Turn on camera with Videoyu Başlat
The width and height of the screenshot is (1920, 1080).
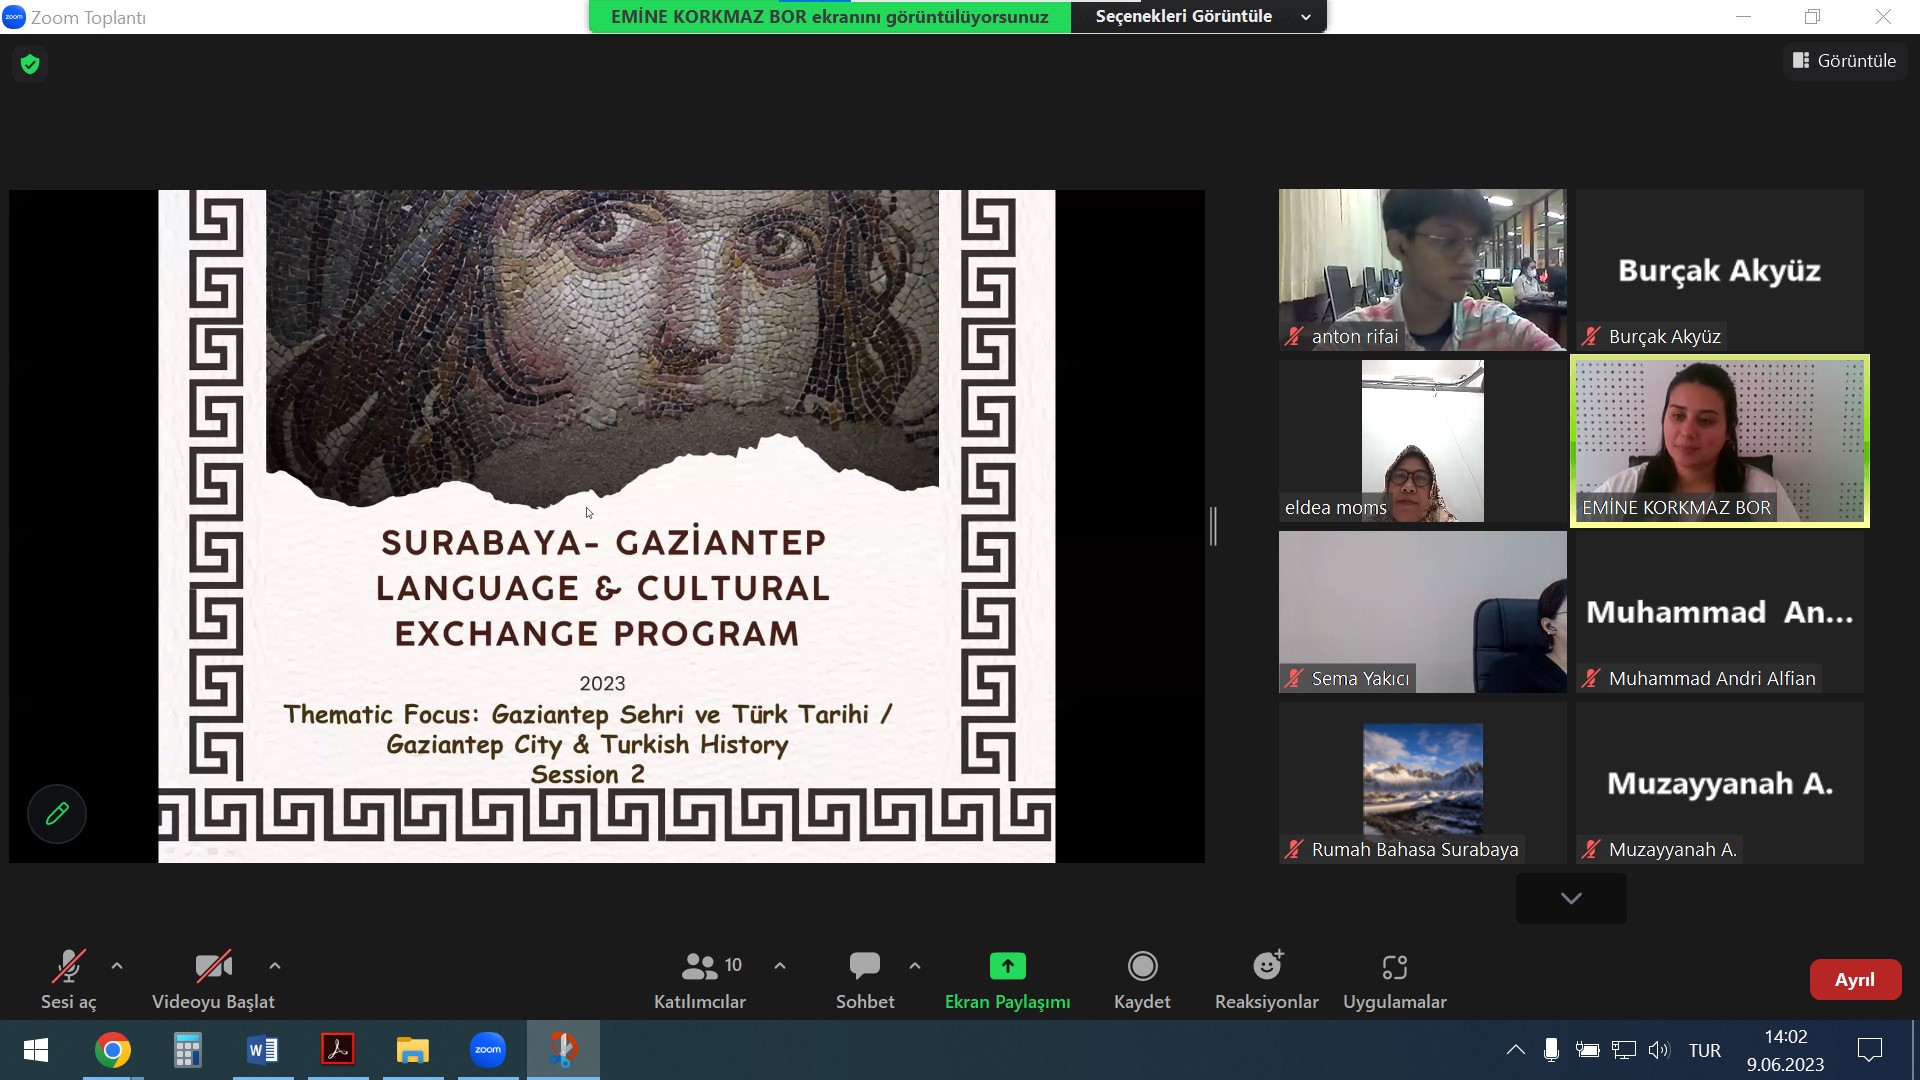pos(213,979)
